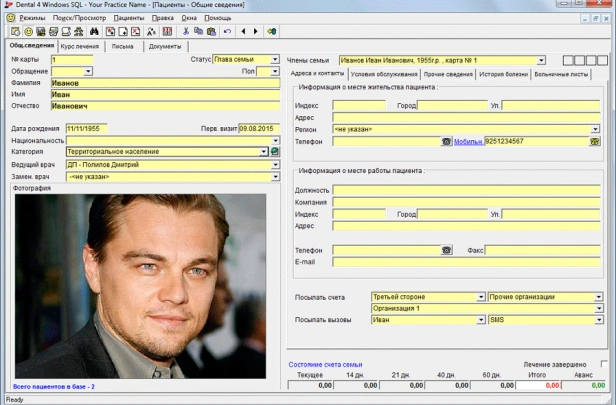
Task: Click the smiley face toolbar icon
Action: tap(28, 31)
